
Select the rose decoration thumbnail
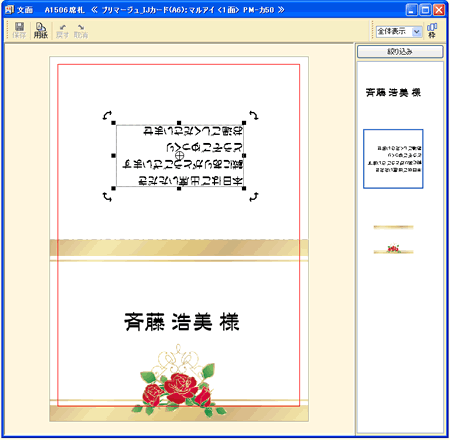point(393,249)
